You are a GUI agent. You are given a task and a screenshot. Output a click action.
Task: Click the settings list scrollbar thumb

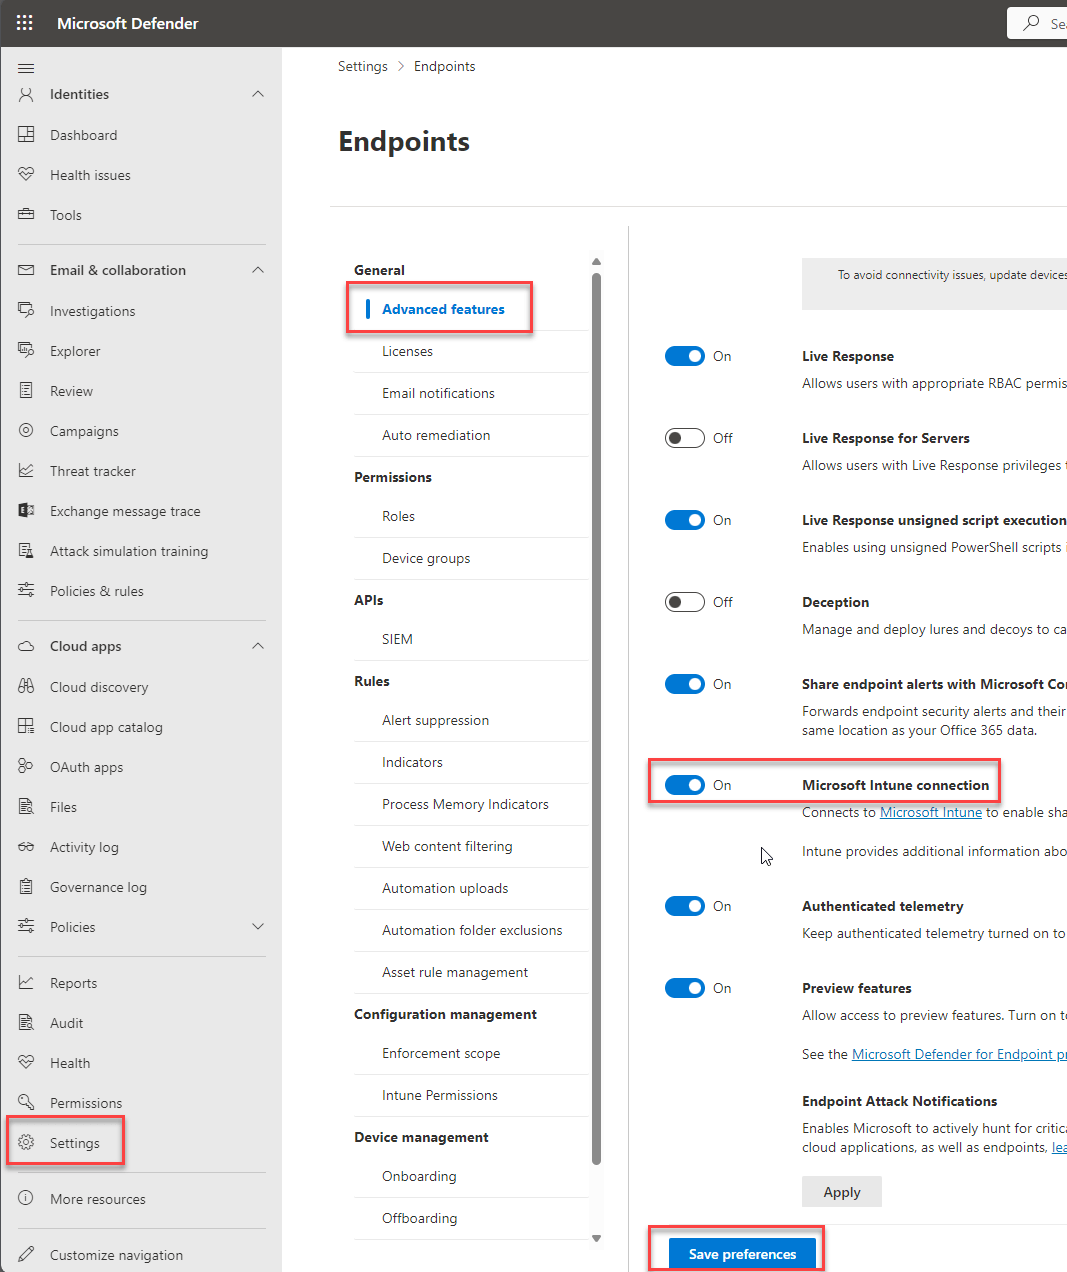596,719
